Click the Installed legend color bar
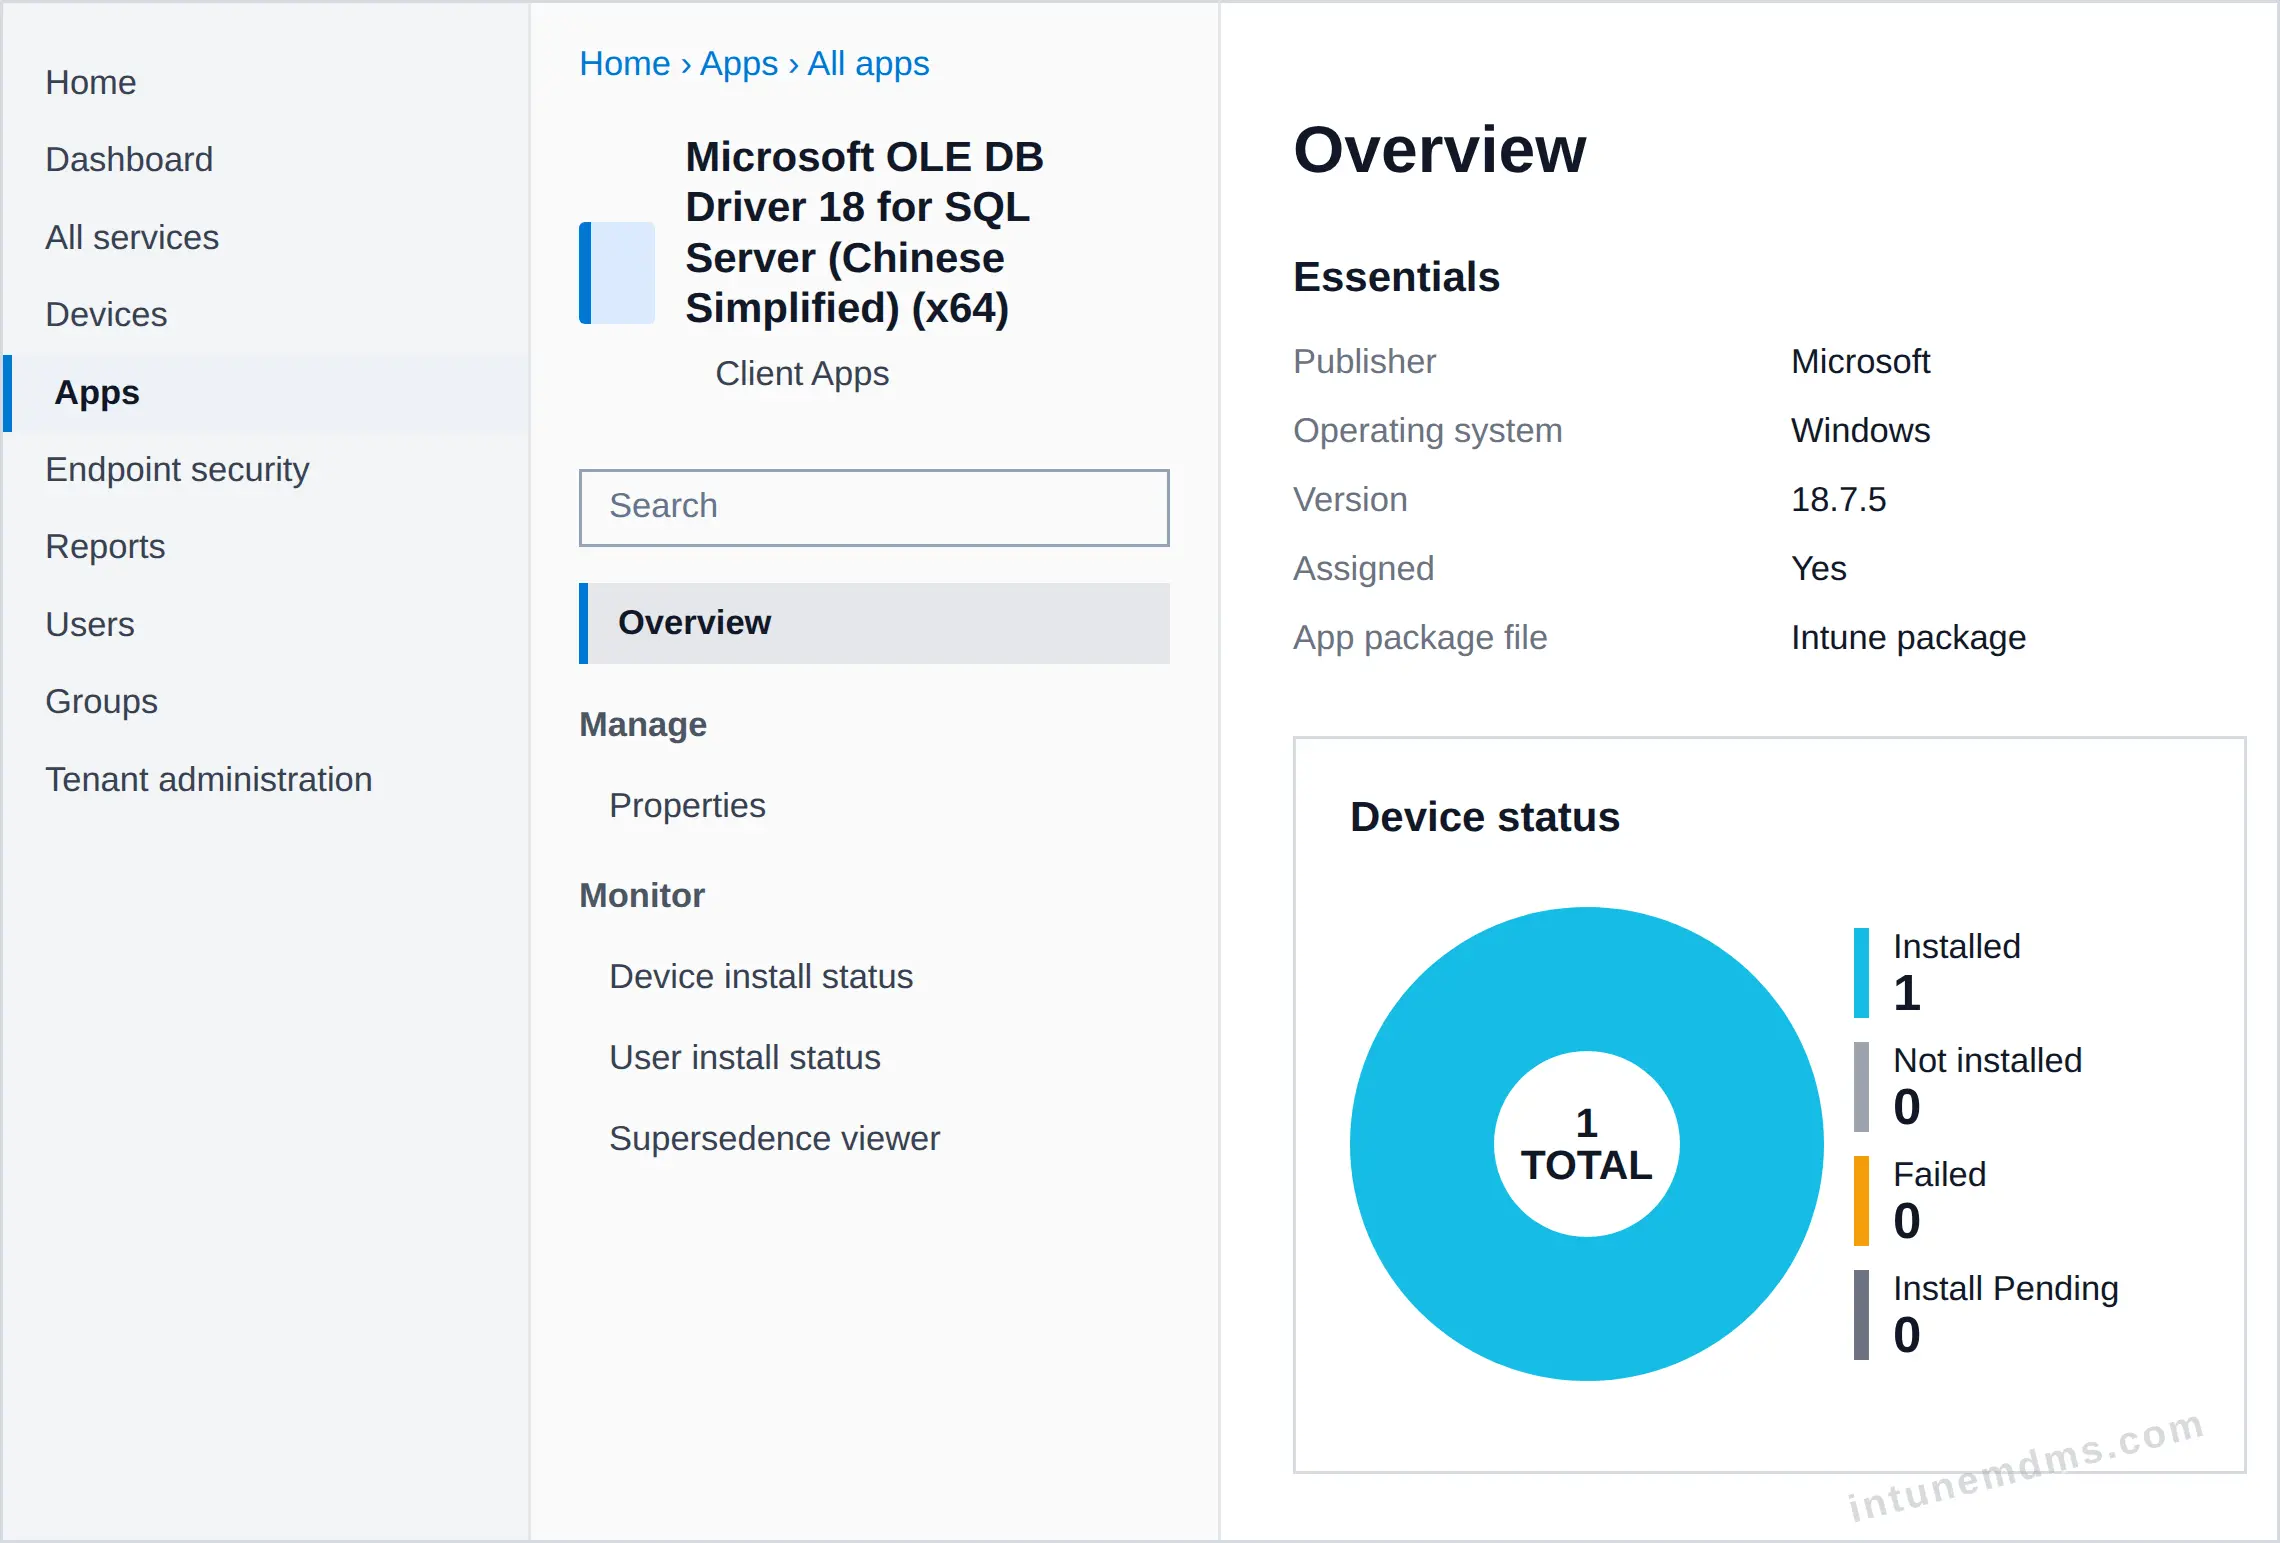Screen dimensions: 2280x1543 coord(1861,973)
